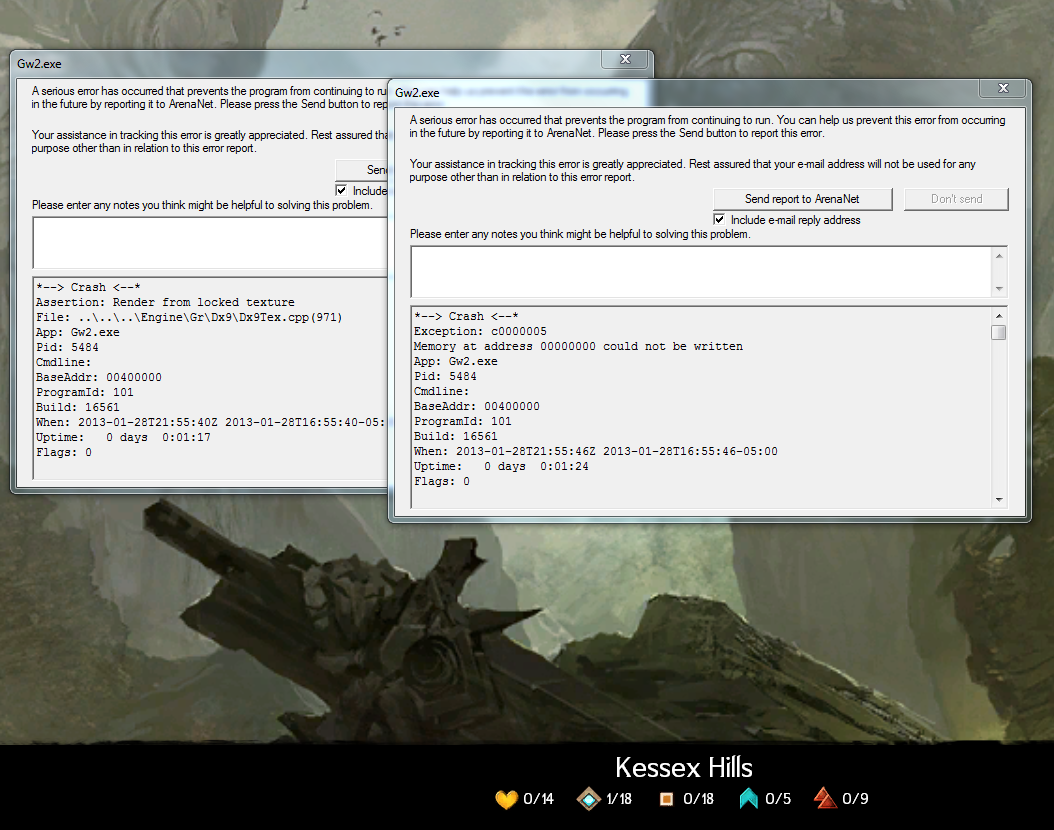Click down arrow of crash log scrollbar
Image resolution: width=1054 pixels, height=830 pixels.
[x=999, y=499]
